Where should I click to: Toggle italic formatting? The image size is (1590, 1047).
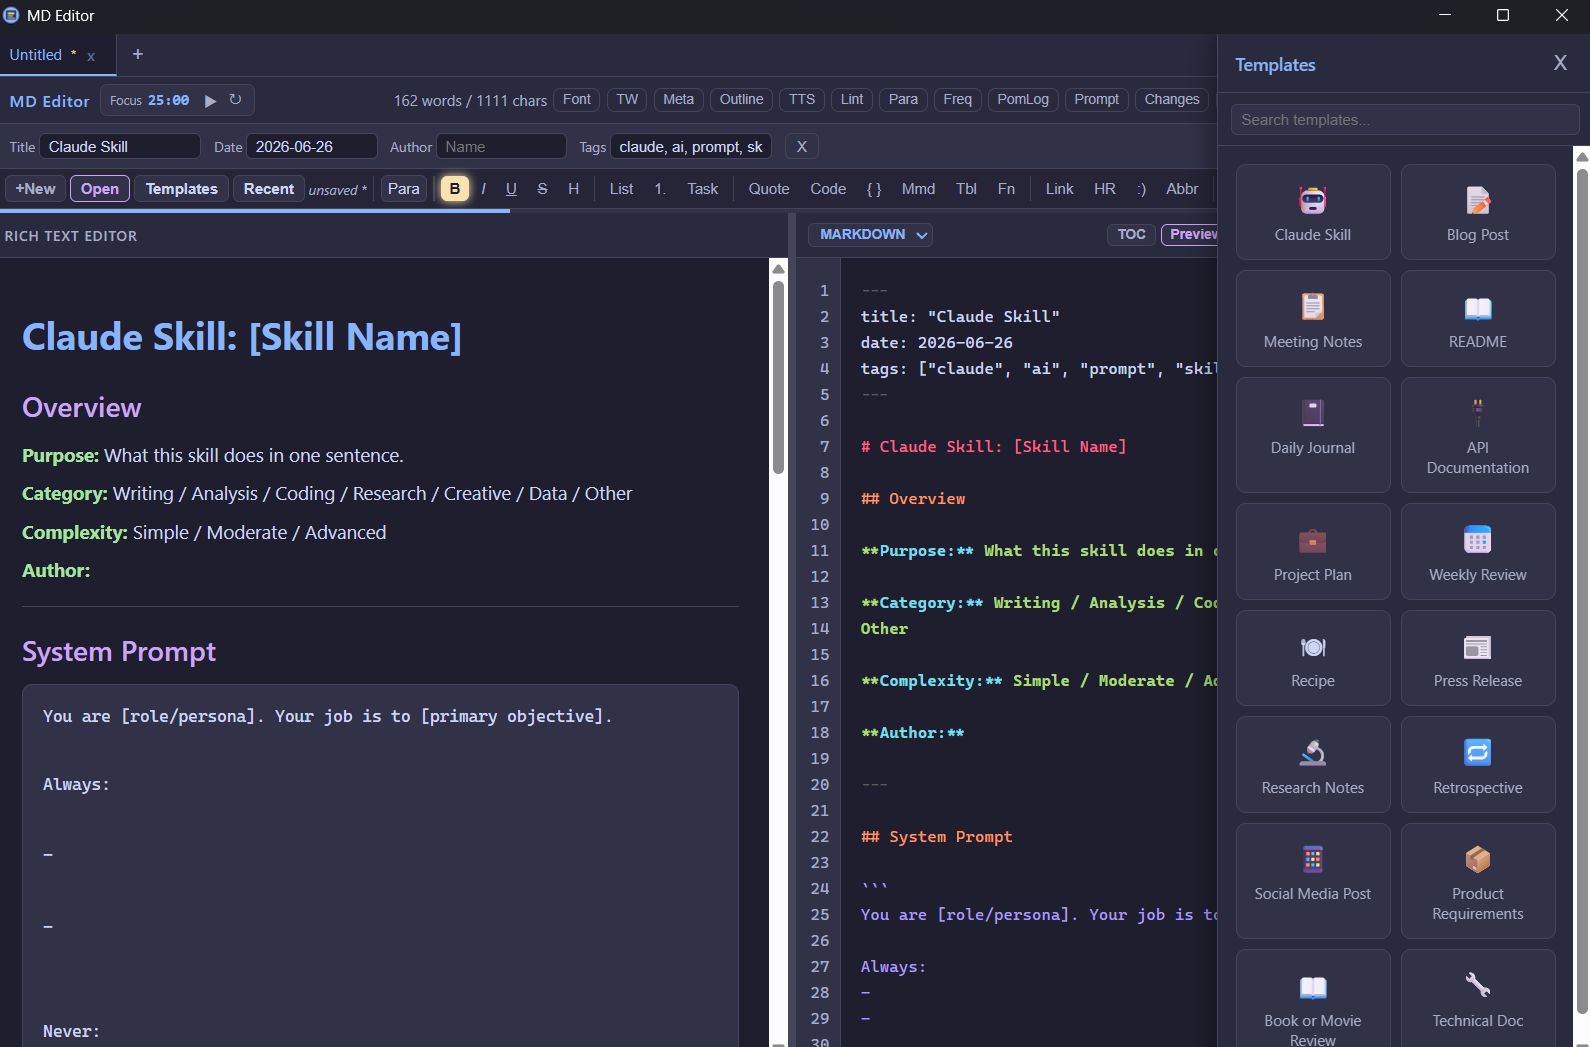click(483, 188)
